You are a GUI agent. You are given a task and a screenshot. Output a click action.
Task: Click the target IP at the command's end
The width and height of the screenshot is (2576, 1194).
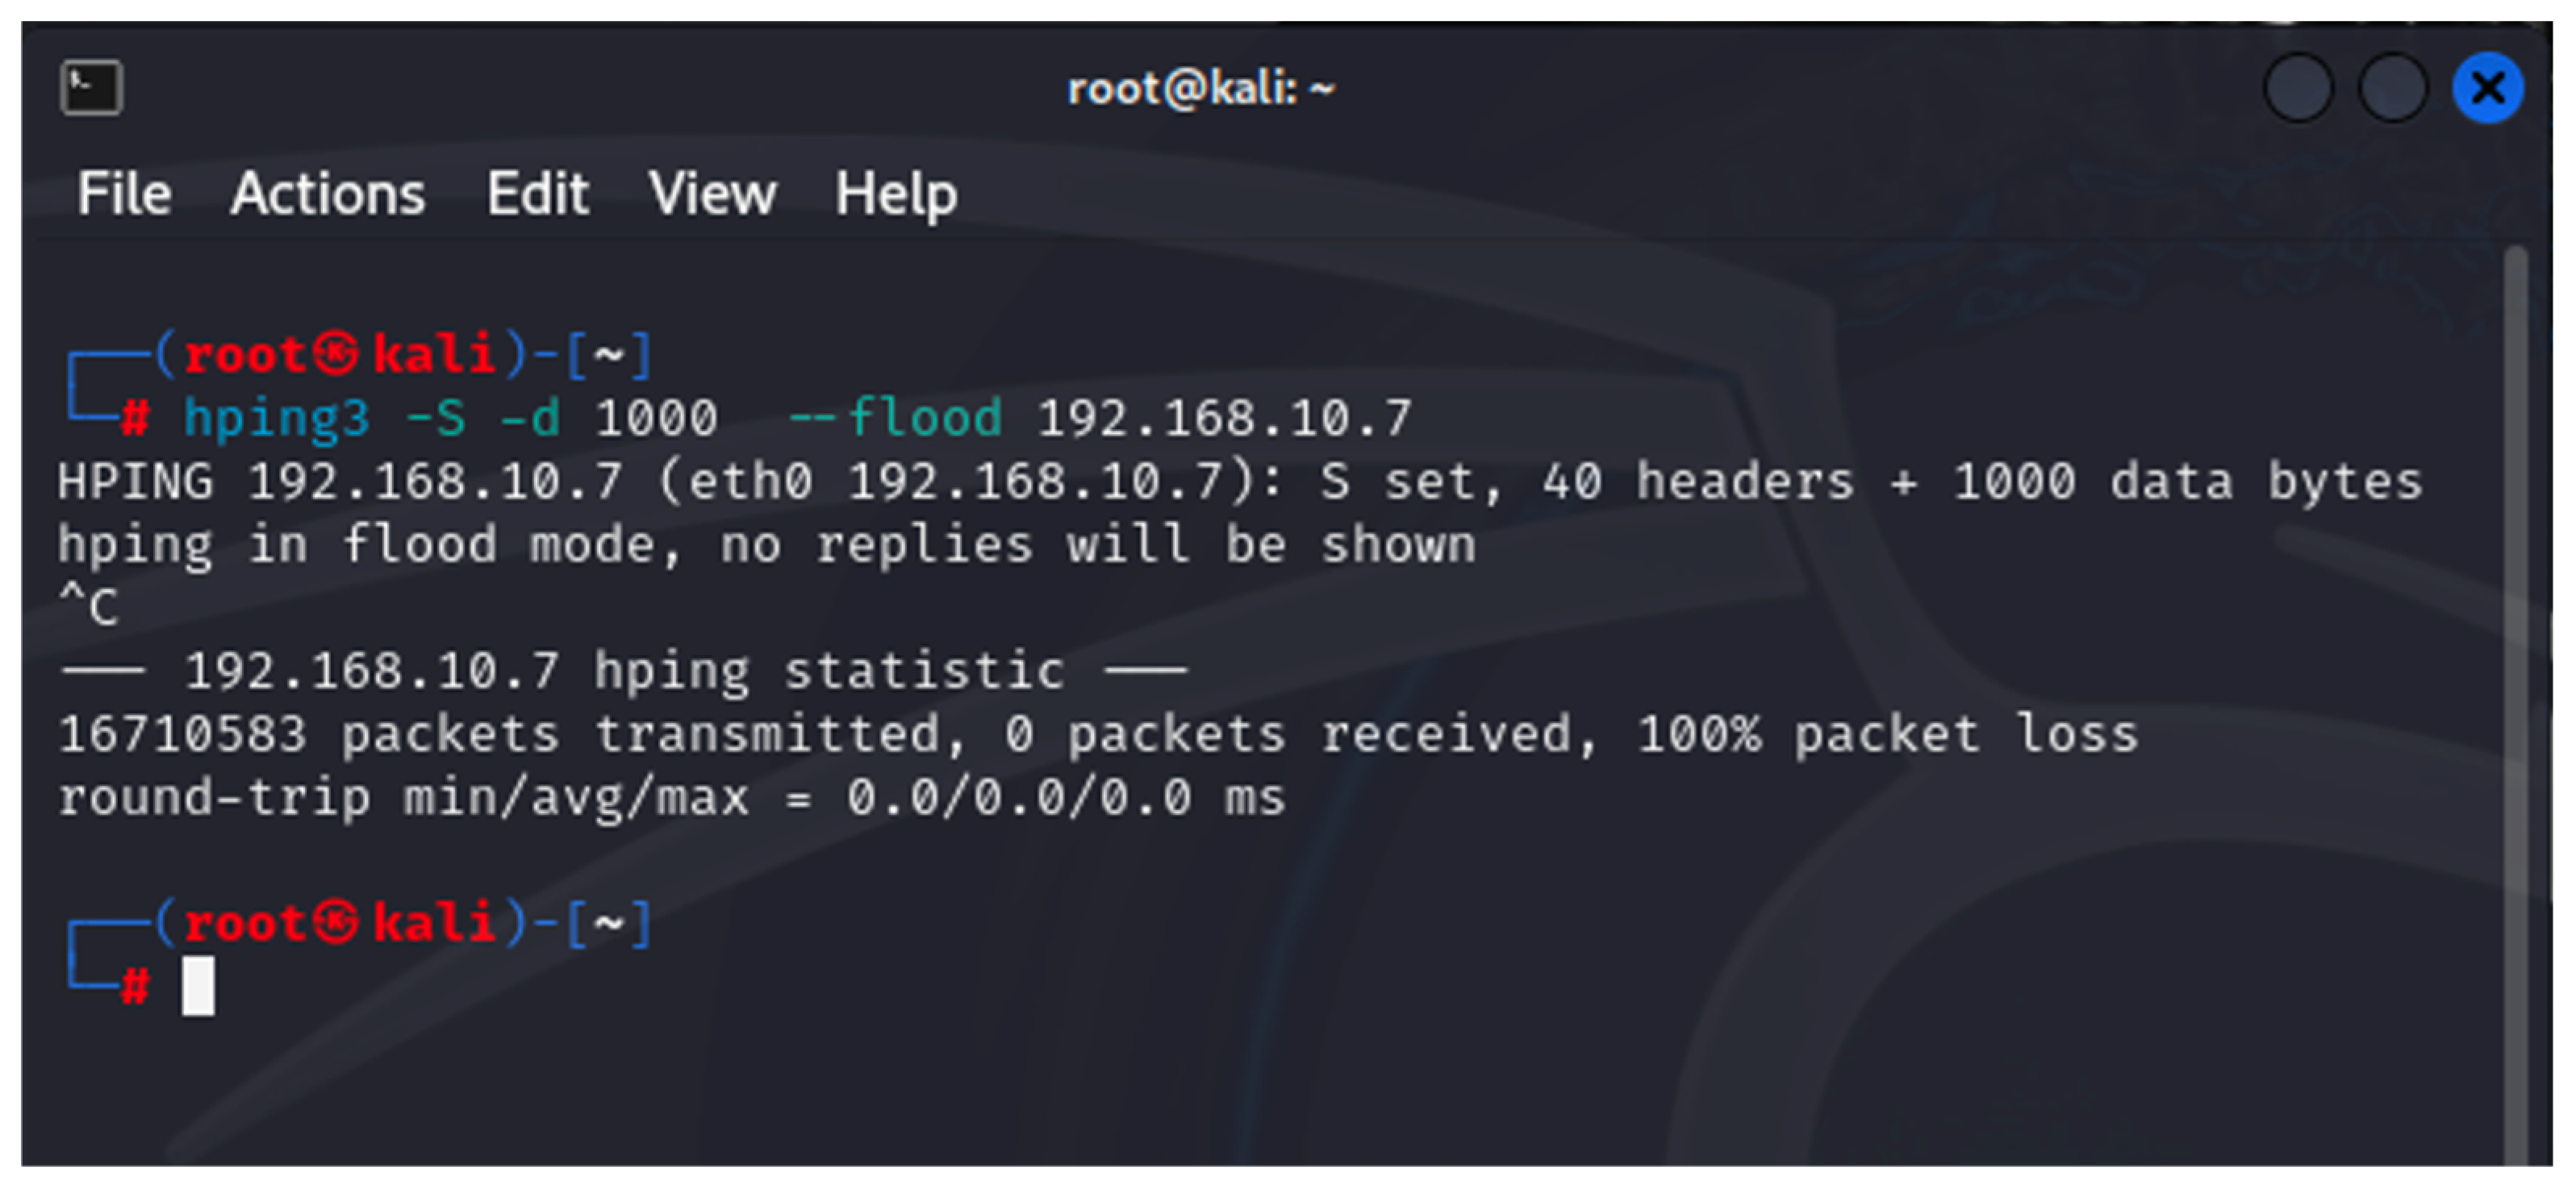[x=1225, y=418]
